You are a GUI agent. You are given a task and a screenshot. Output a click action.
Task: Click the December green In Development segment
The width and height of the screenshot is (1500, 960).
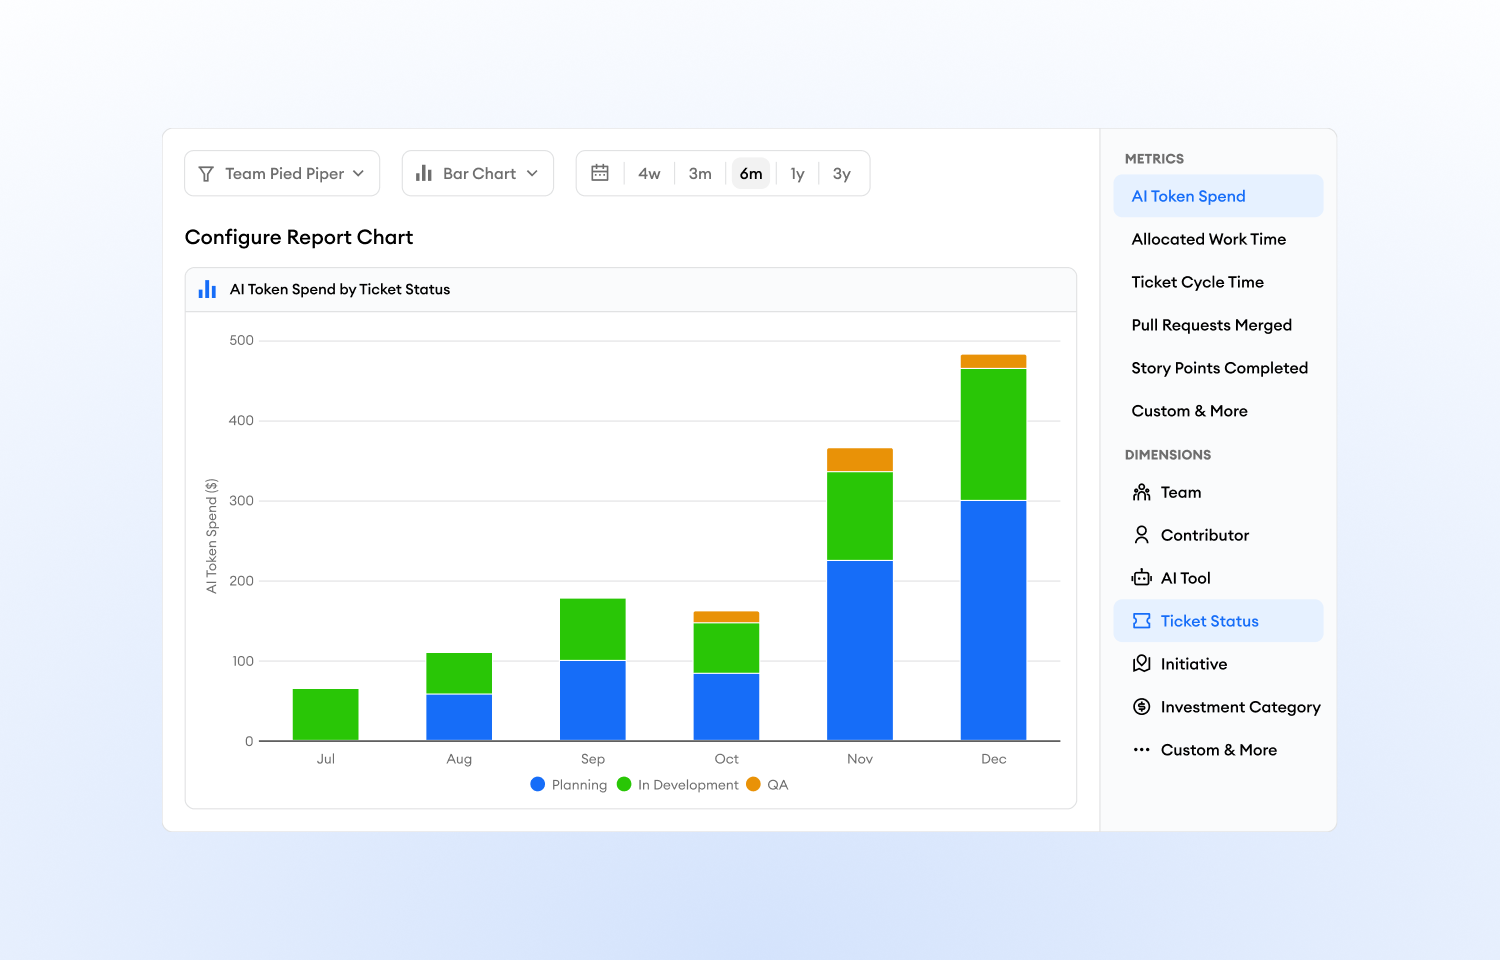993,434
